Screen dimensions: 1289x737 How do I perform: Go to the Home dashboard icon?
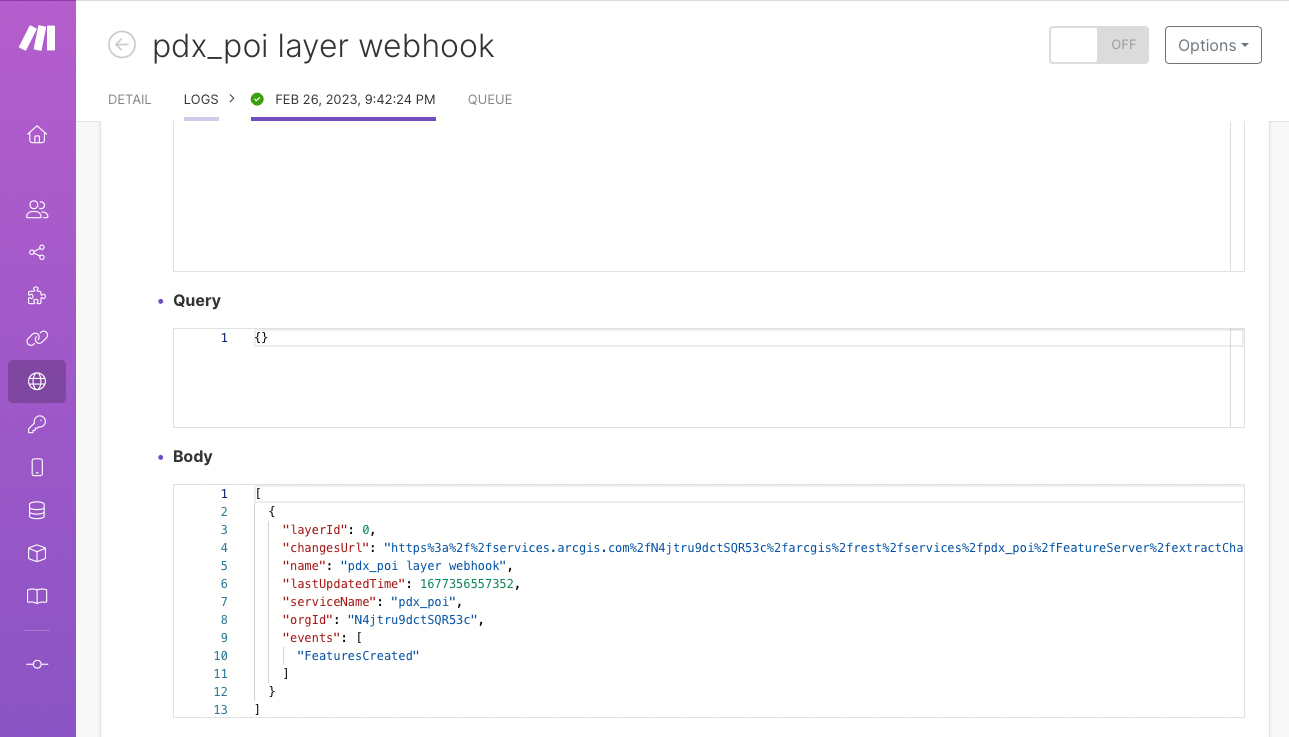click(x=37, y=135)
